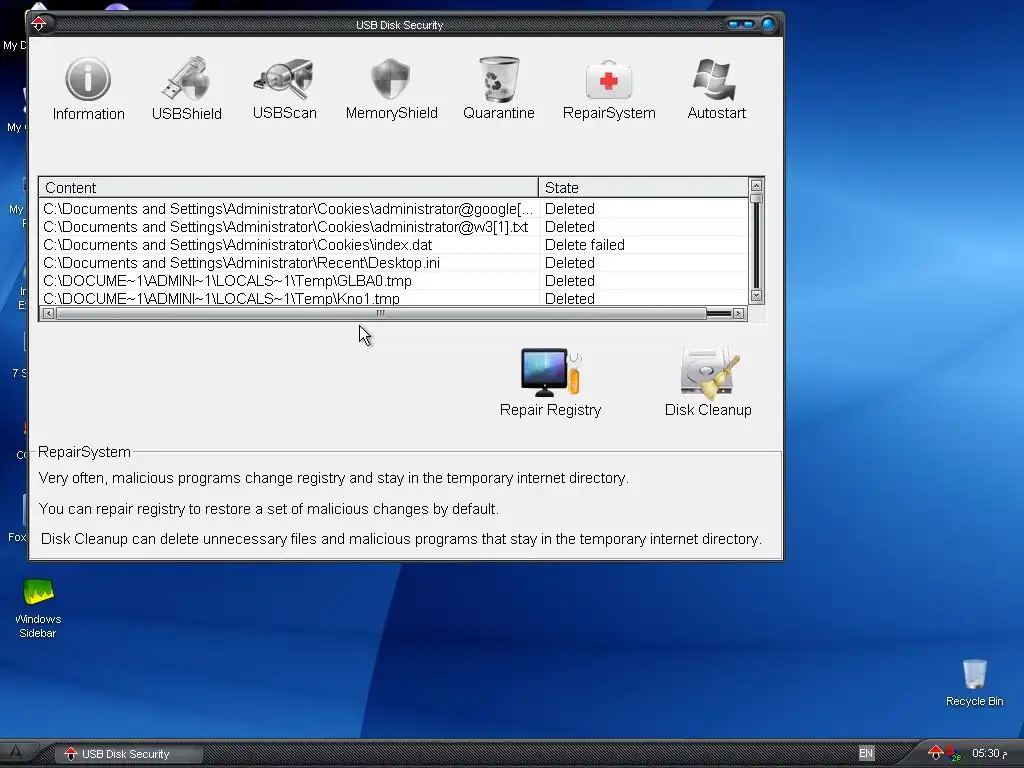Viewport: 1024px width, 768px height.
Task: Run the Repair Registry tool
Action: coord(550,382)
